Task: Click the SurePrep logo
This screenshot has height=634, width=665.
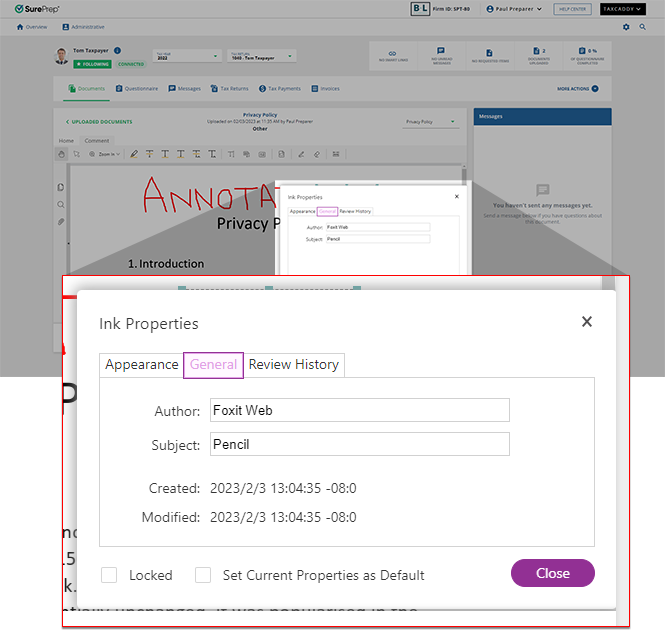Action: 37,9
